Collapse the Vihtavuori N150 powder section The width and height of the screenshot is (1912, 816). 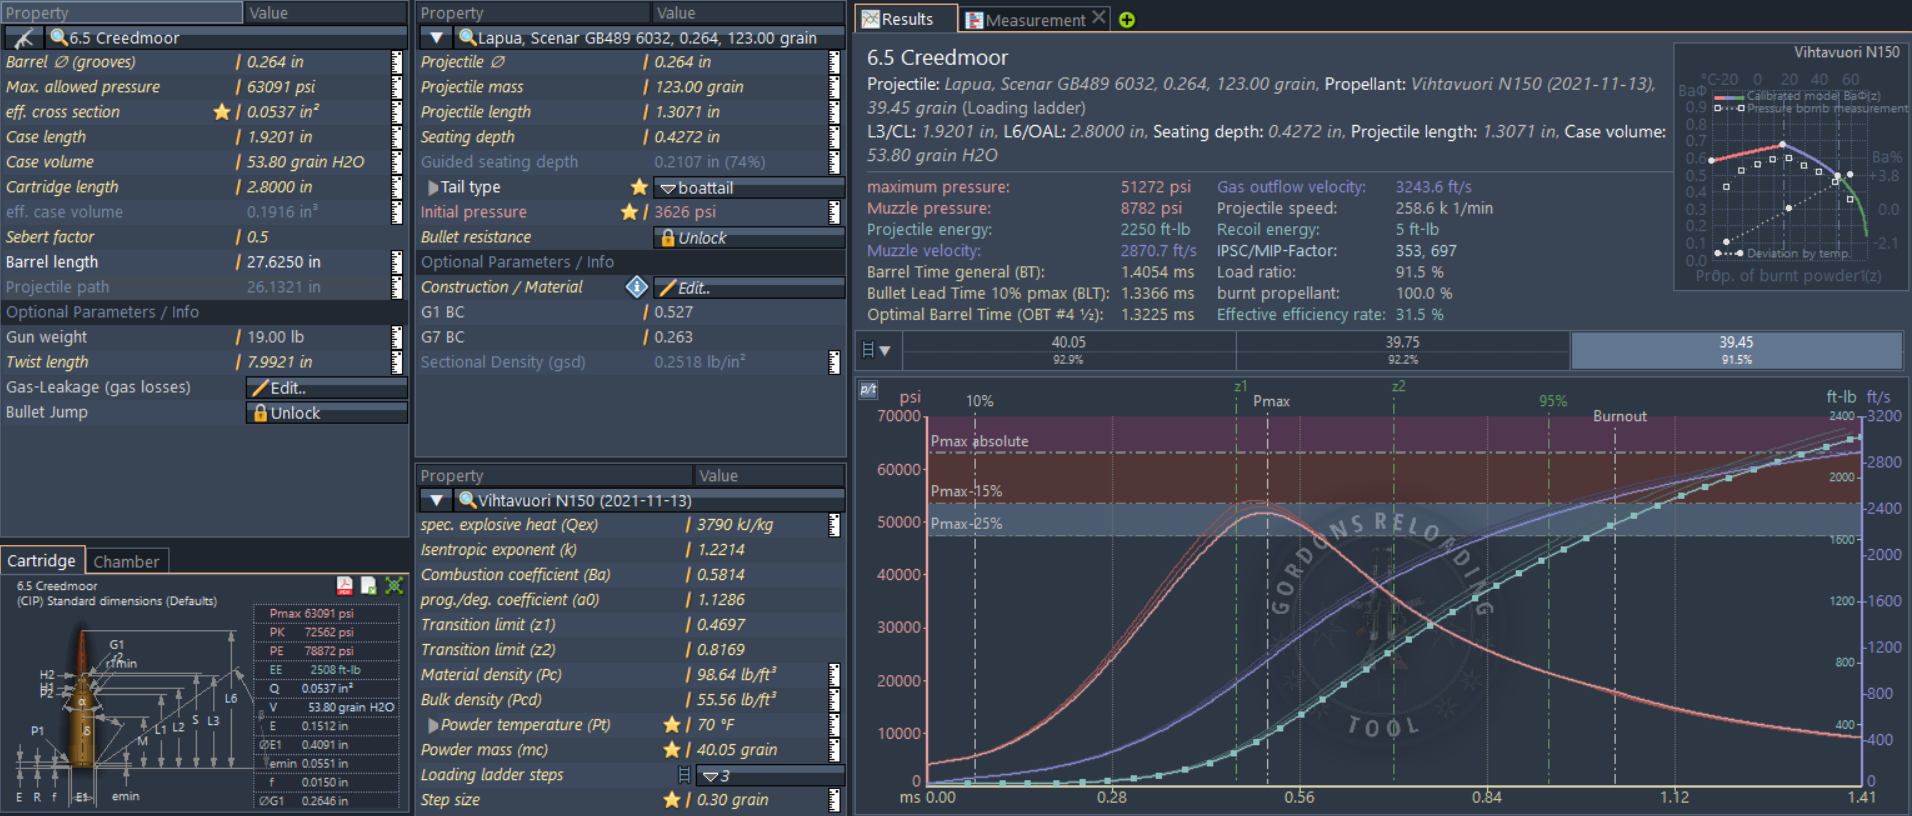click(436, 500)
